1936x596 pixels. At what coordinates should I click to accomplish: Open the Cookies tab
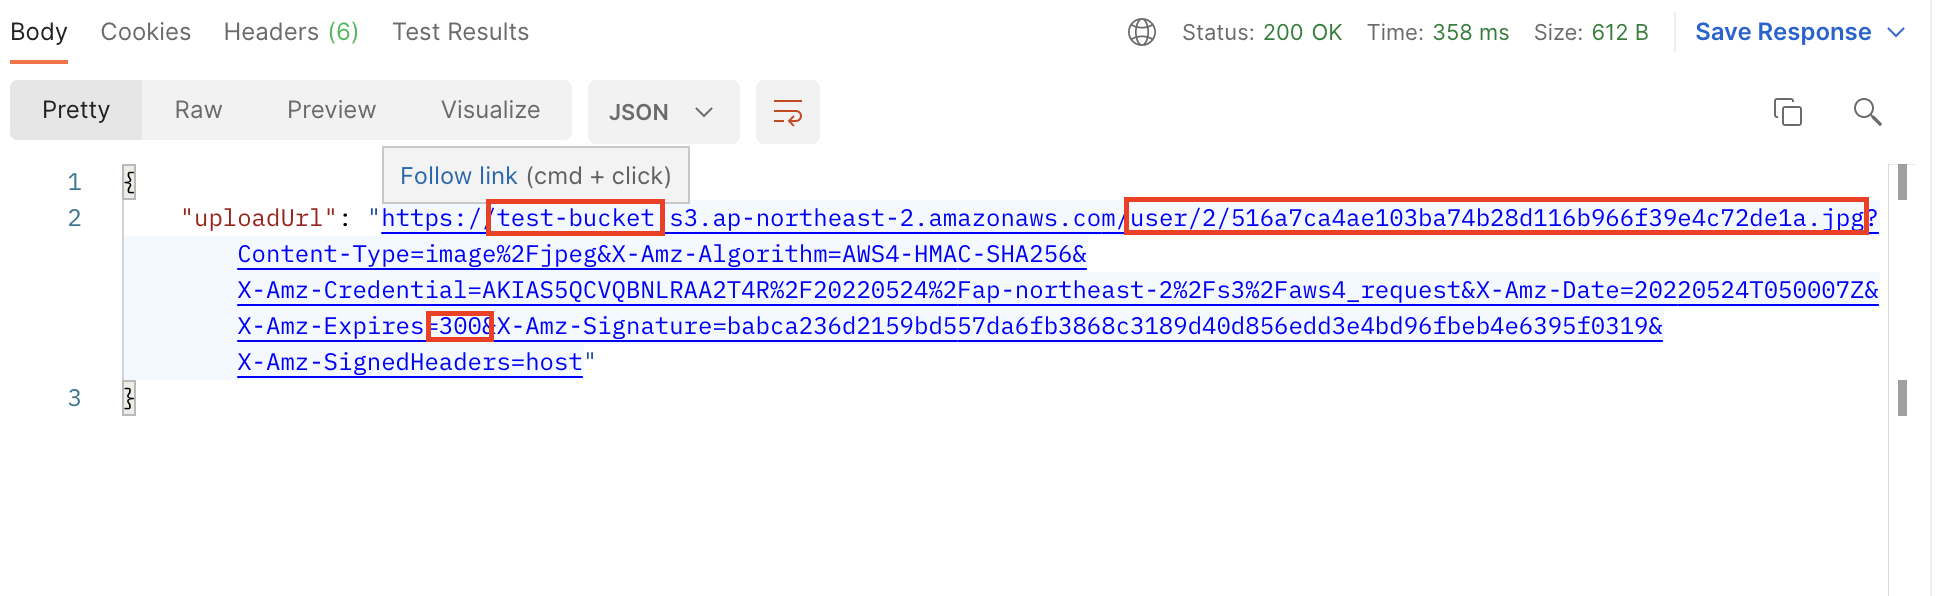146,32
